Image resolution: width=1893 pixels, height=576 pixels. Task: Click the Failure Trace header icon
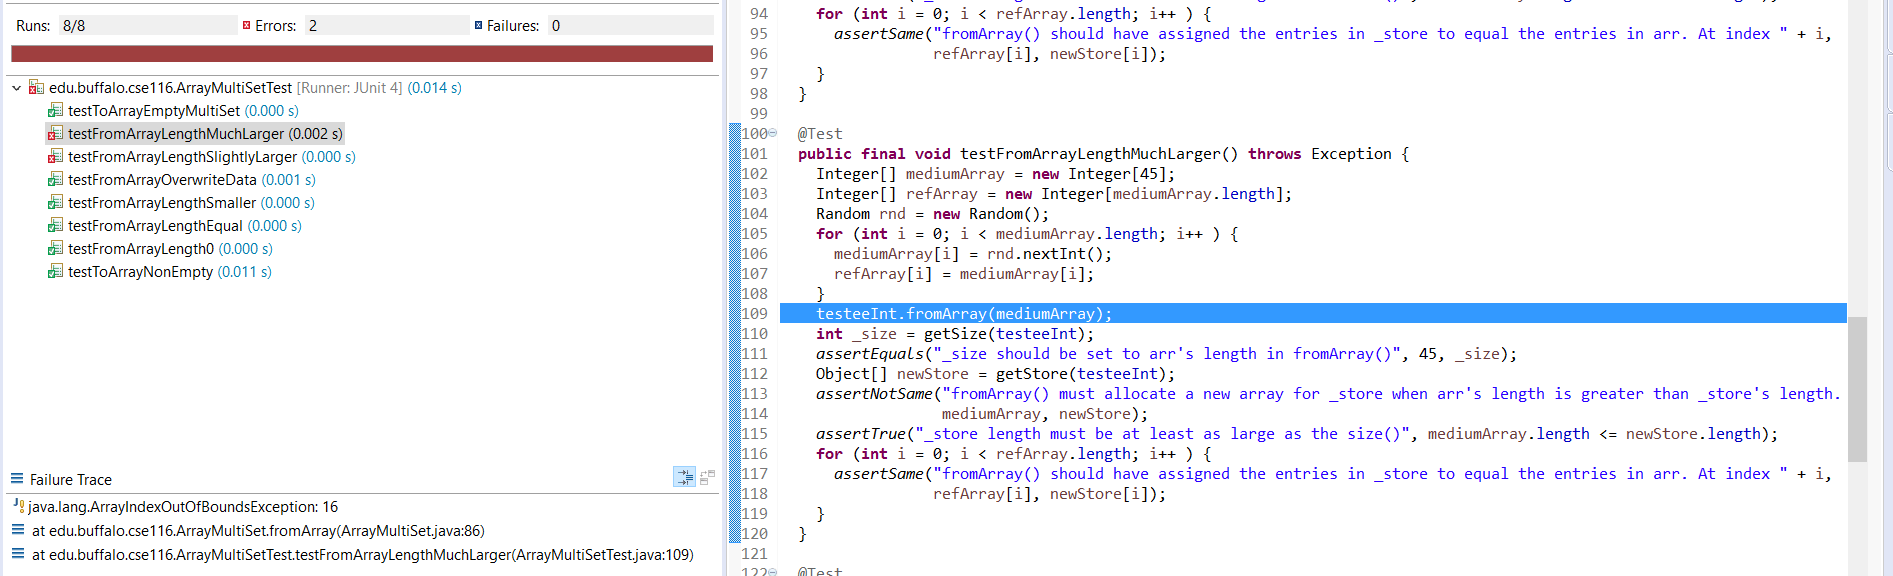[x=16, y=479]
